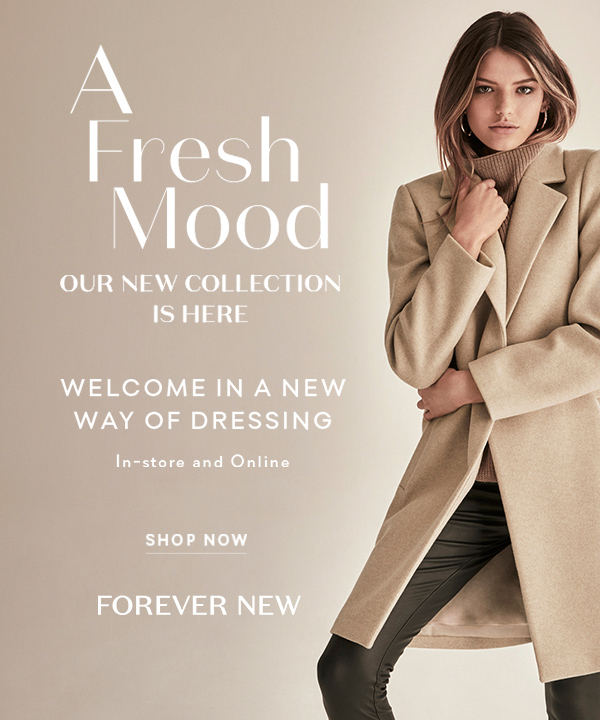Click the OUR NEW COLLECTION text line
The image size is (600, 720).
[x=200, y=283]
